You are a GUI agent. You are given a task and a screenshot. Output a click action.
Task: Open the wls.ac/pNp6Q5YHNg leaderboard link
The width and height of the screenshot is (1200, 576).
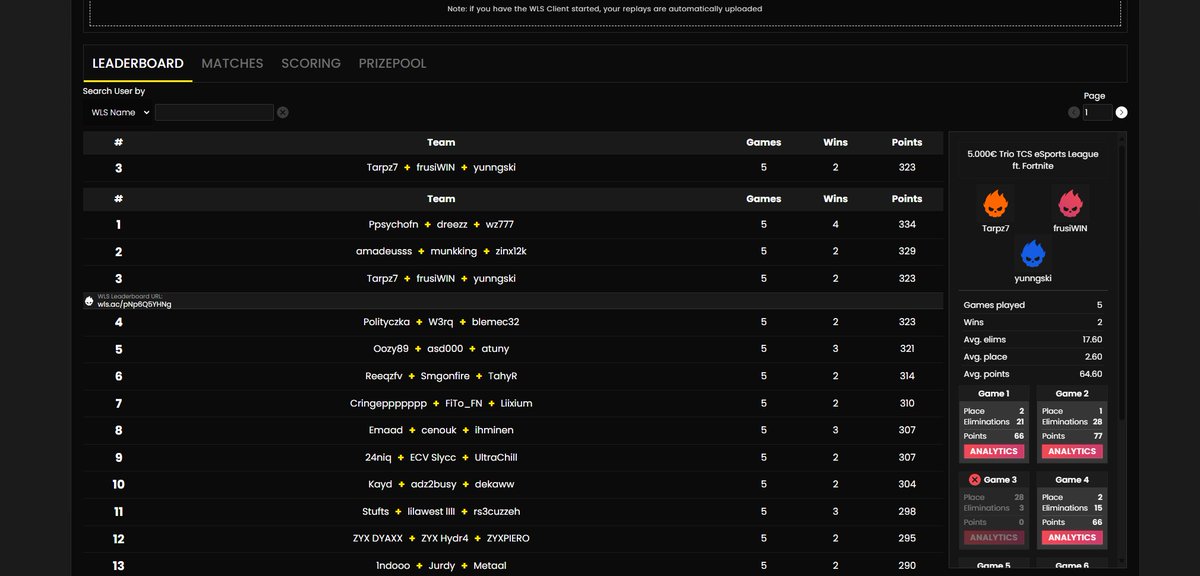[x=134, y=304]
